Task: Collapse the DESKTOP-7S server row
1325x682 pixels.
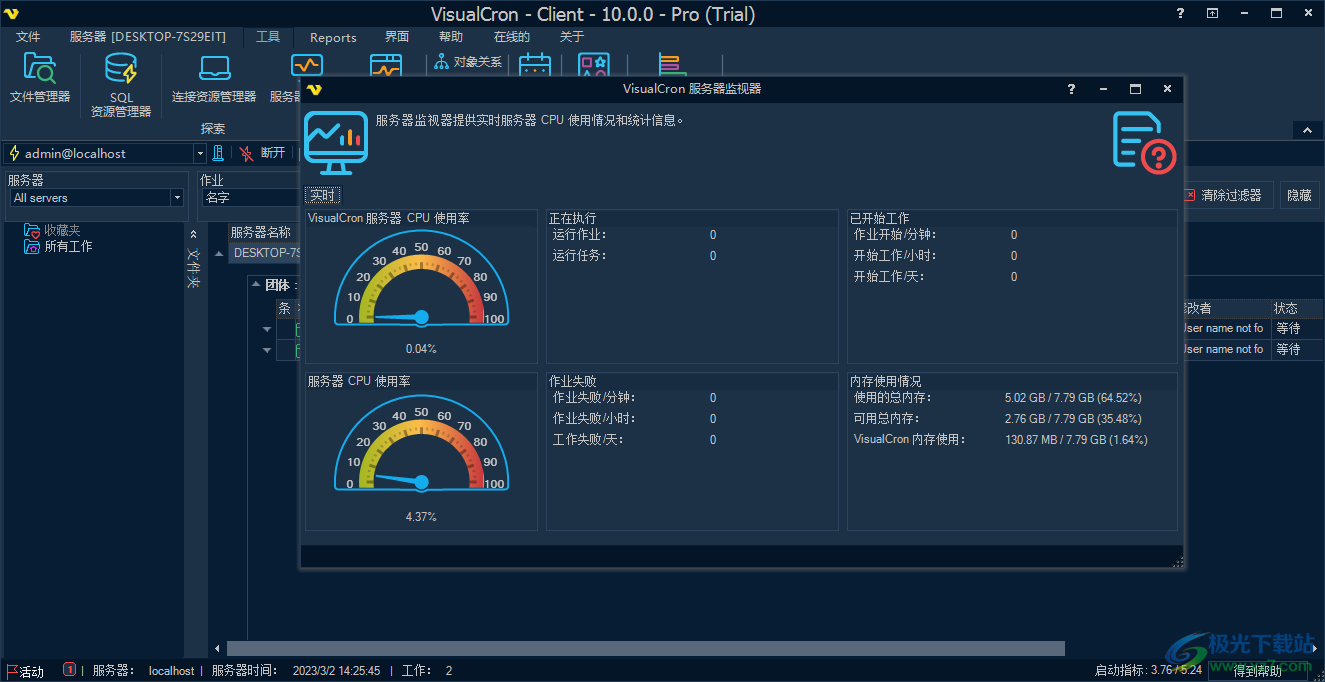Action: coord(219,253)
